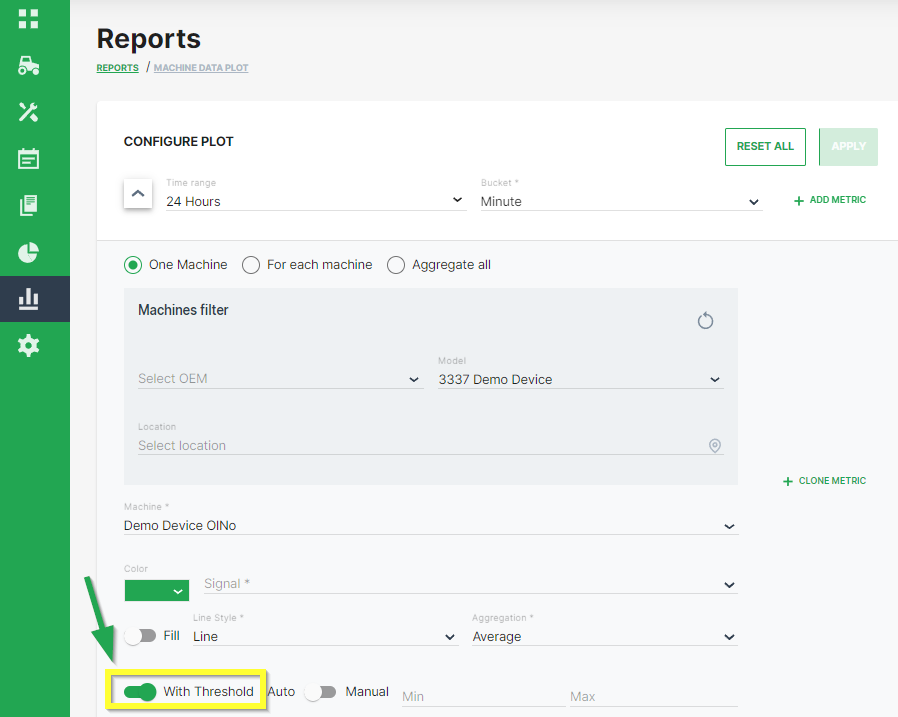Open the pie chart icon in sidebar
The width and height of the screenshot is (898, 717).
tap(28, 251)
